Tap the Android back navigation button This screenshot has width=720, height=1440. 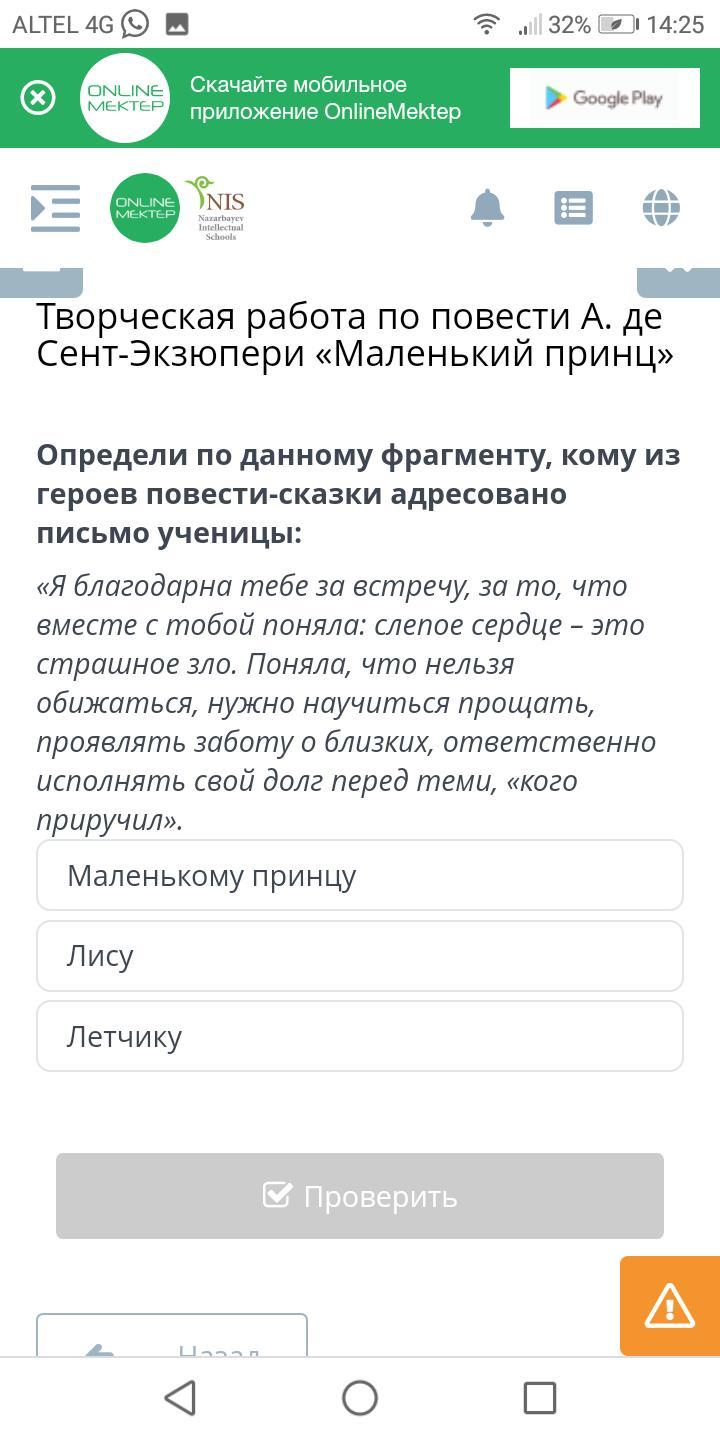point(180,1398)
